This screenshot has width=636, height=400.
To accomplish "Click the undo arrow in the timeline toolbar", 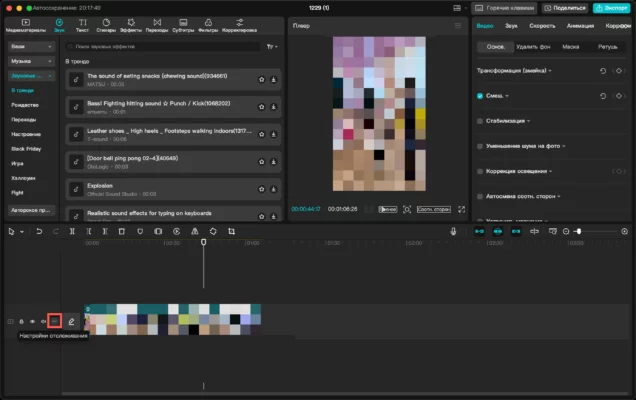I will pyautogui.click(x=39, y=231).
